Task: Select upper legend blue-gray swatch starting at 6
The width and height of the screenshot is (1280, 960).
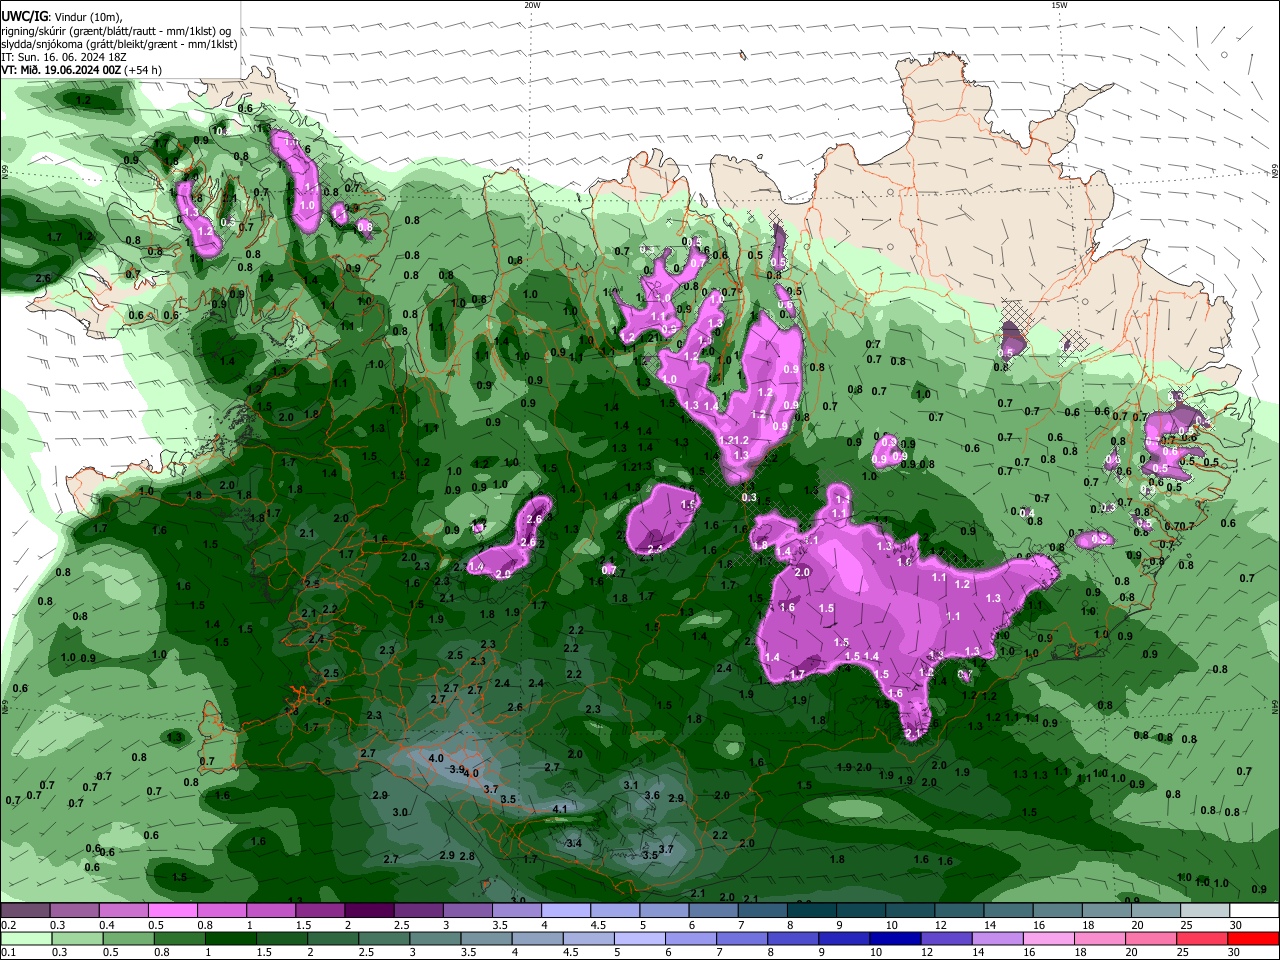Action: point(713,911)
